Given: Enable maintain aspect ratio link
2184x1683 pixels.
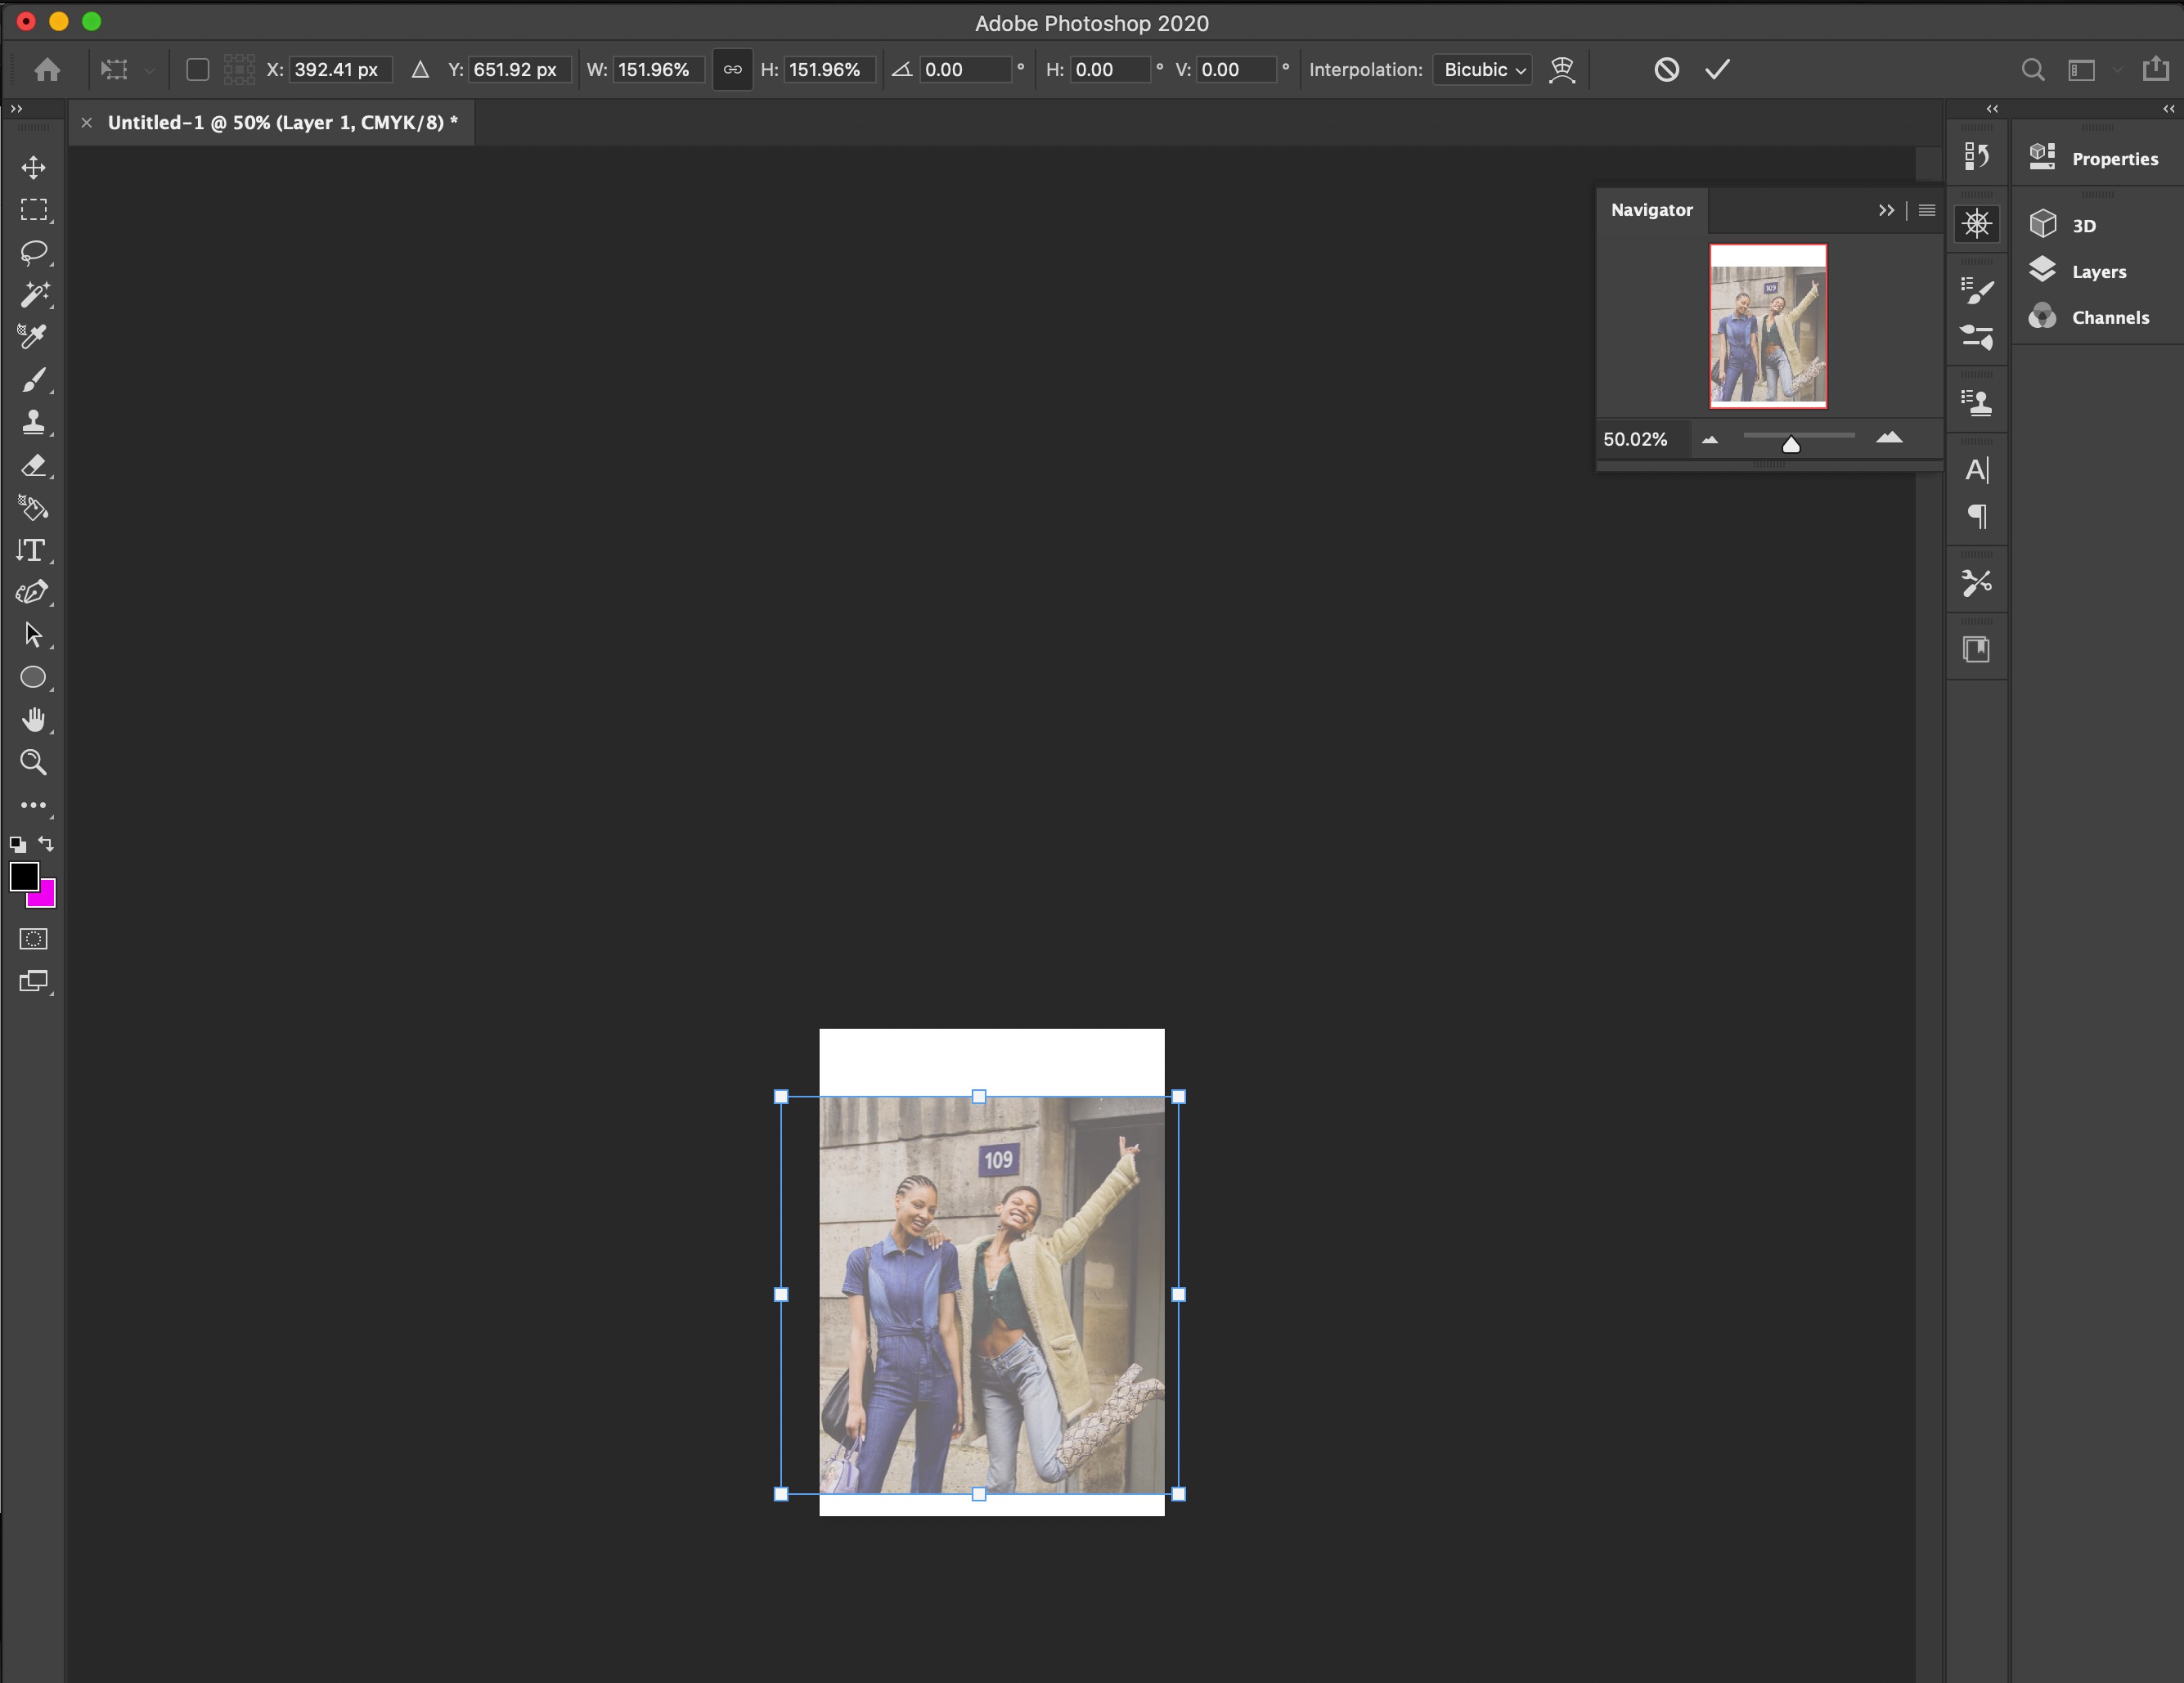Looking at the screenshot, I should [x=732, y=69].
